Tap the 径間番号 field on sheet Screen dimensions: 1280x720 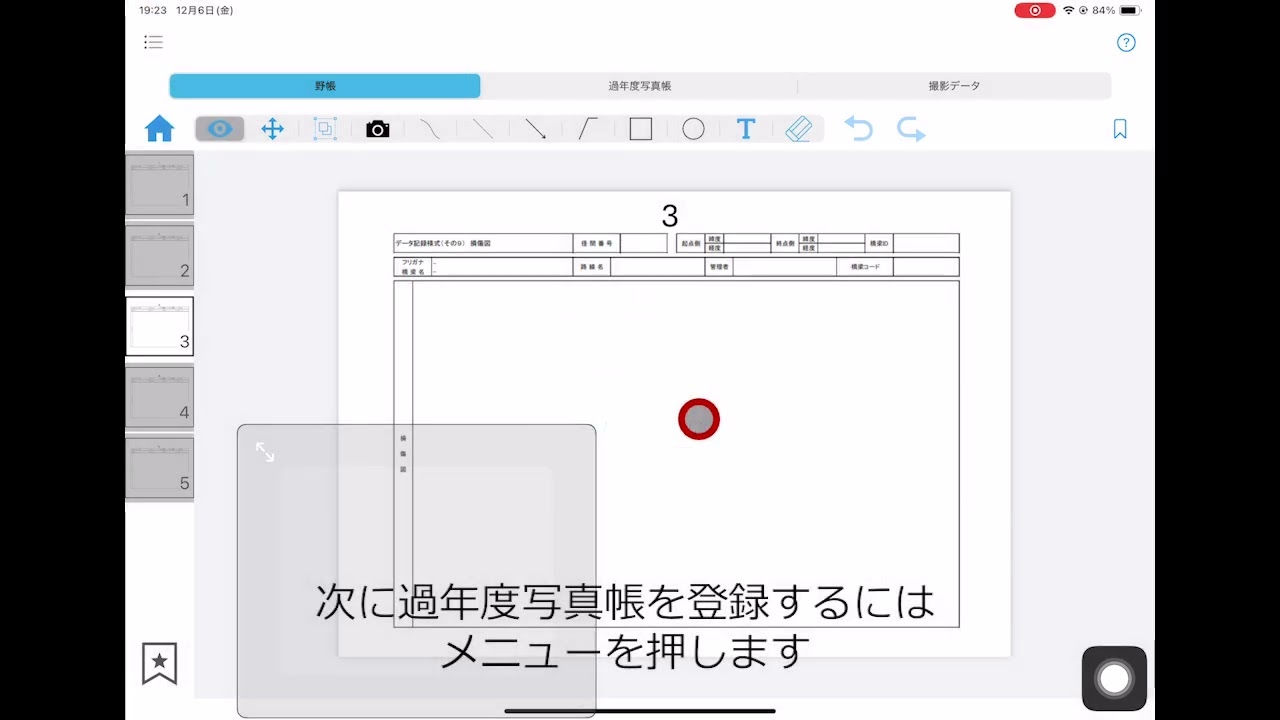pyautogui.click(x=643, y=243)
